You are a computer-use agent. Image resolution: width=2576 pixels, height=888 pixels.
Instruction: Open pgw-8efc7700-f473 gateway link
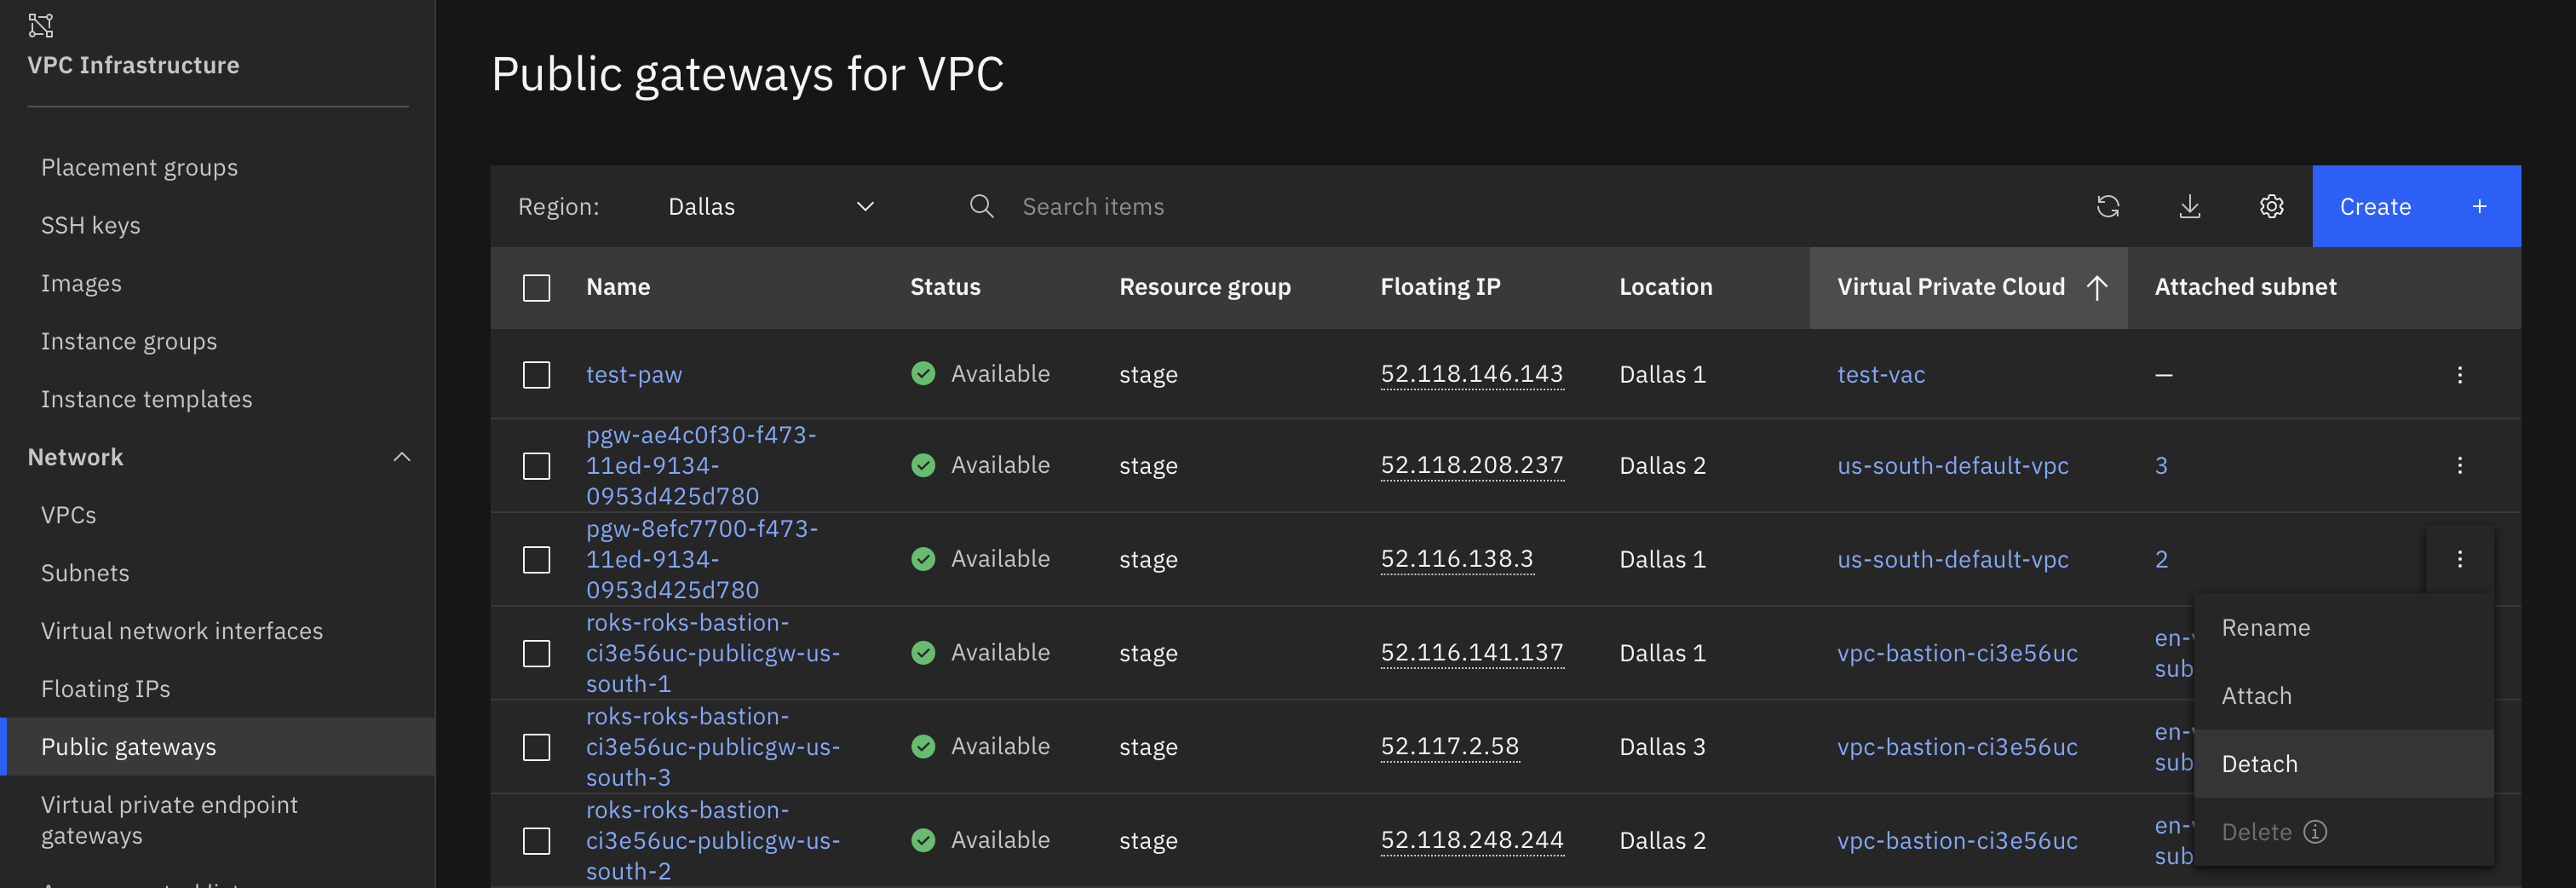[x=702, y=559]
